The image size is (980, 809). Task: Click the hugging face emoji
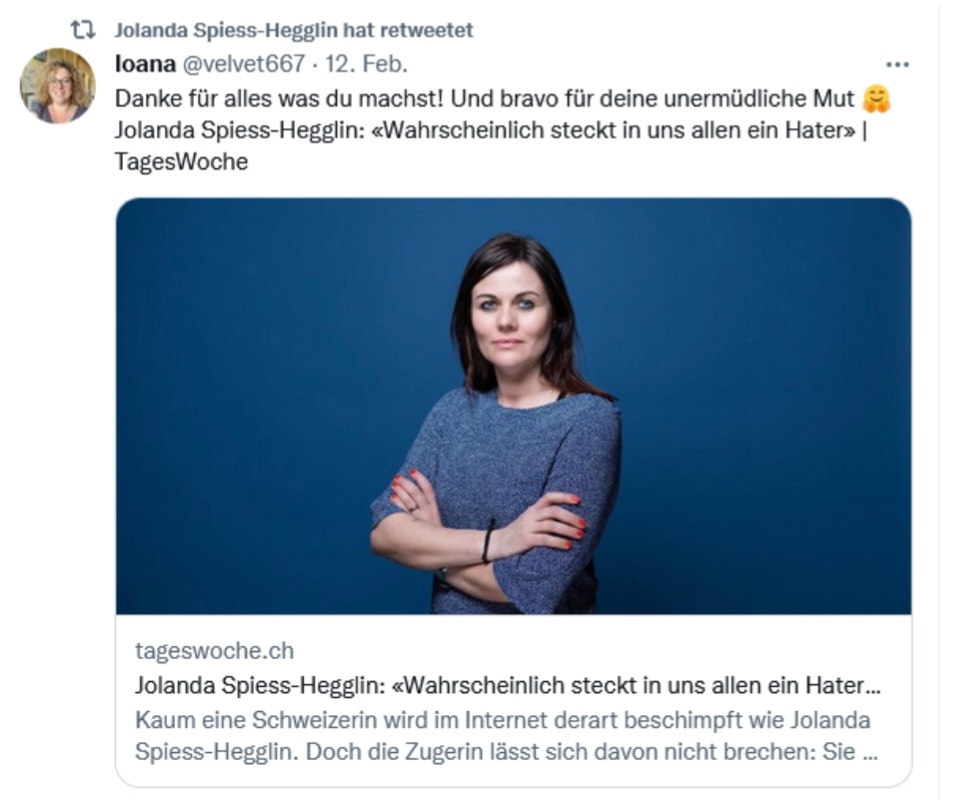tap(876, 99)
